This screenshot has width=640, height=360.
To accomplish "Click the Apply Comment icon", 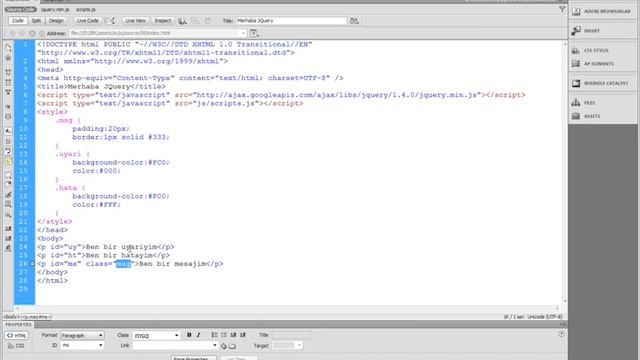I will (x=8, y=175).
